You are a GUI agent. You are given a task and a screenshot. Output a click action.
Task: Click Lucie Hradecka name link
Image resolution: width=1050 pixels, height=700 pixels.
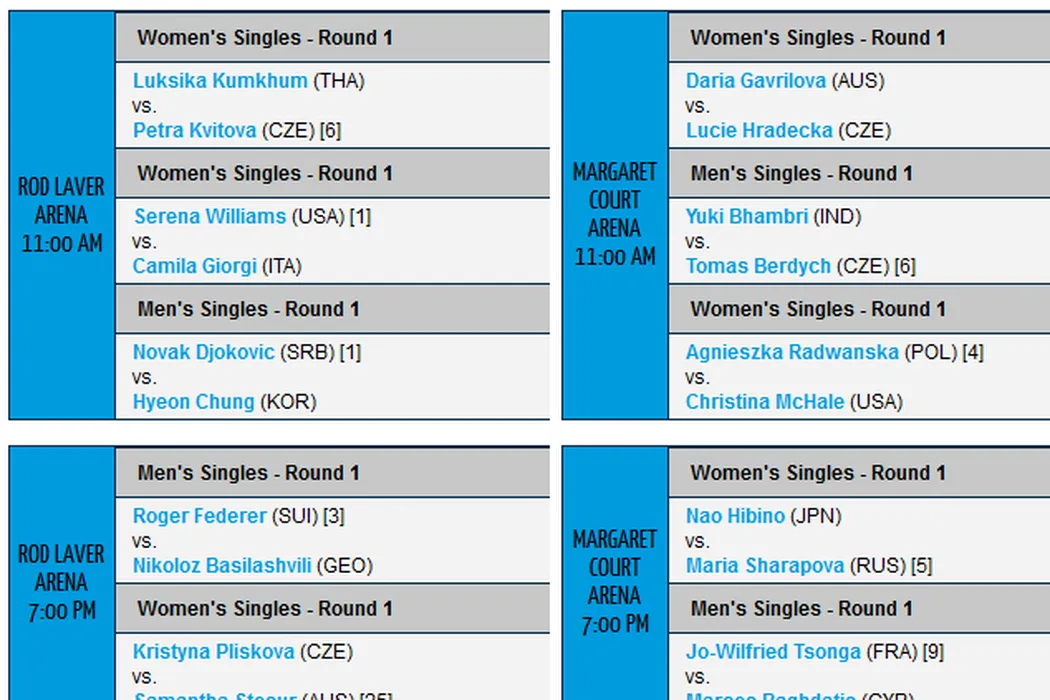tap(759, 130)
